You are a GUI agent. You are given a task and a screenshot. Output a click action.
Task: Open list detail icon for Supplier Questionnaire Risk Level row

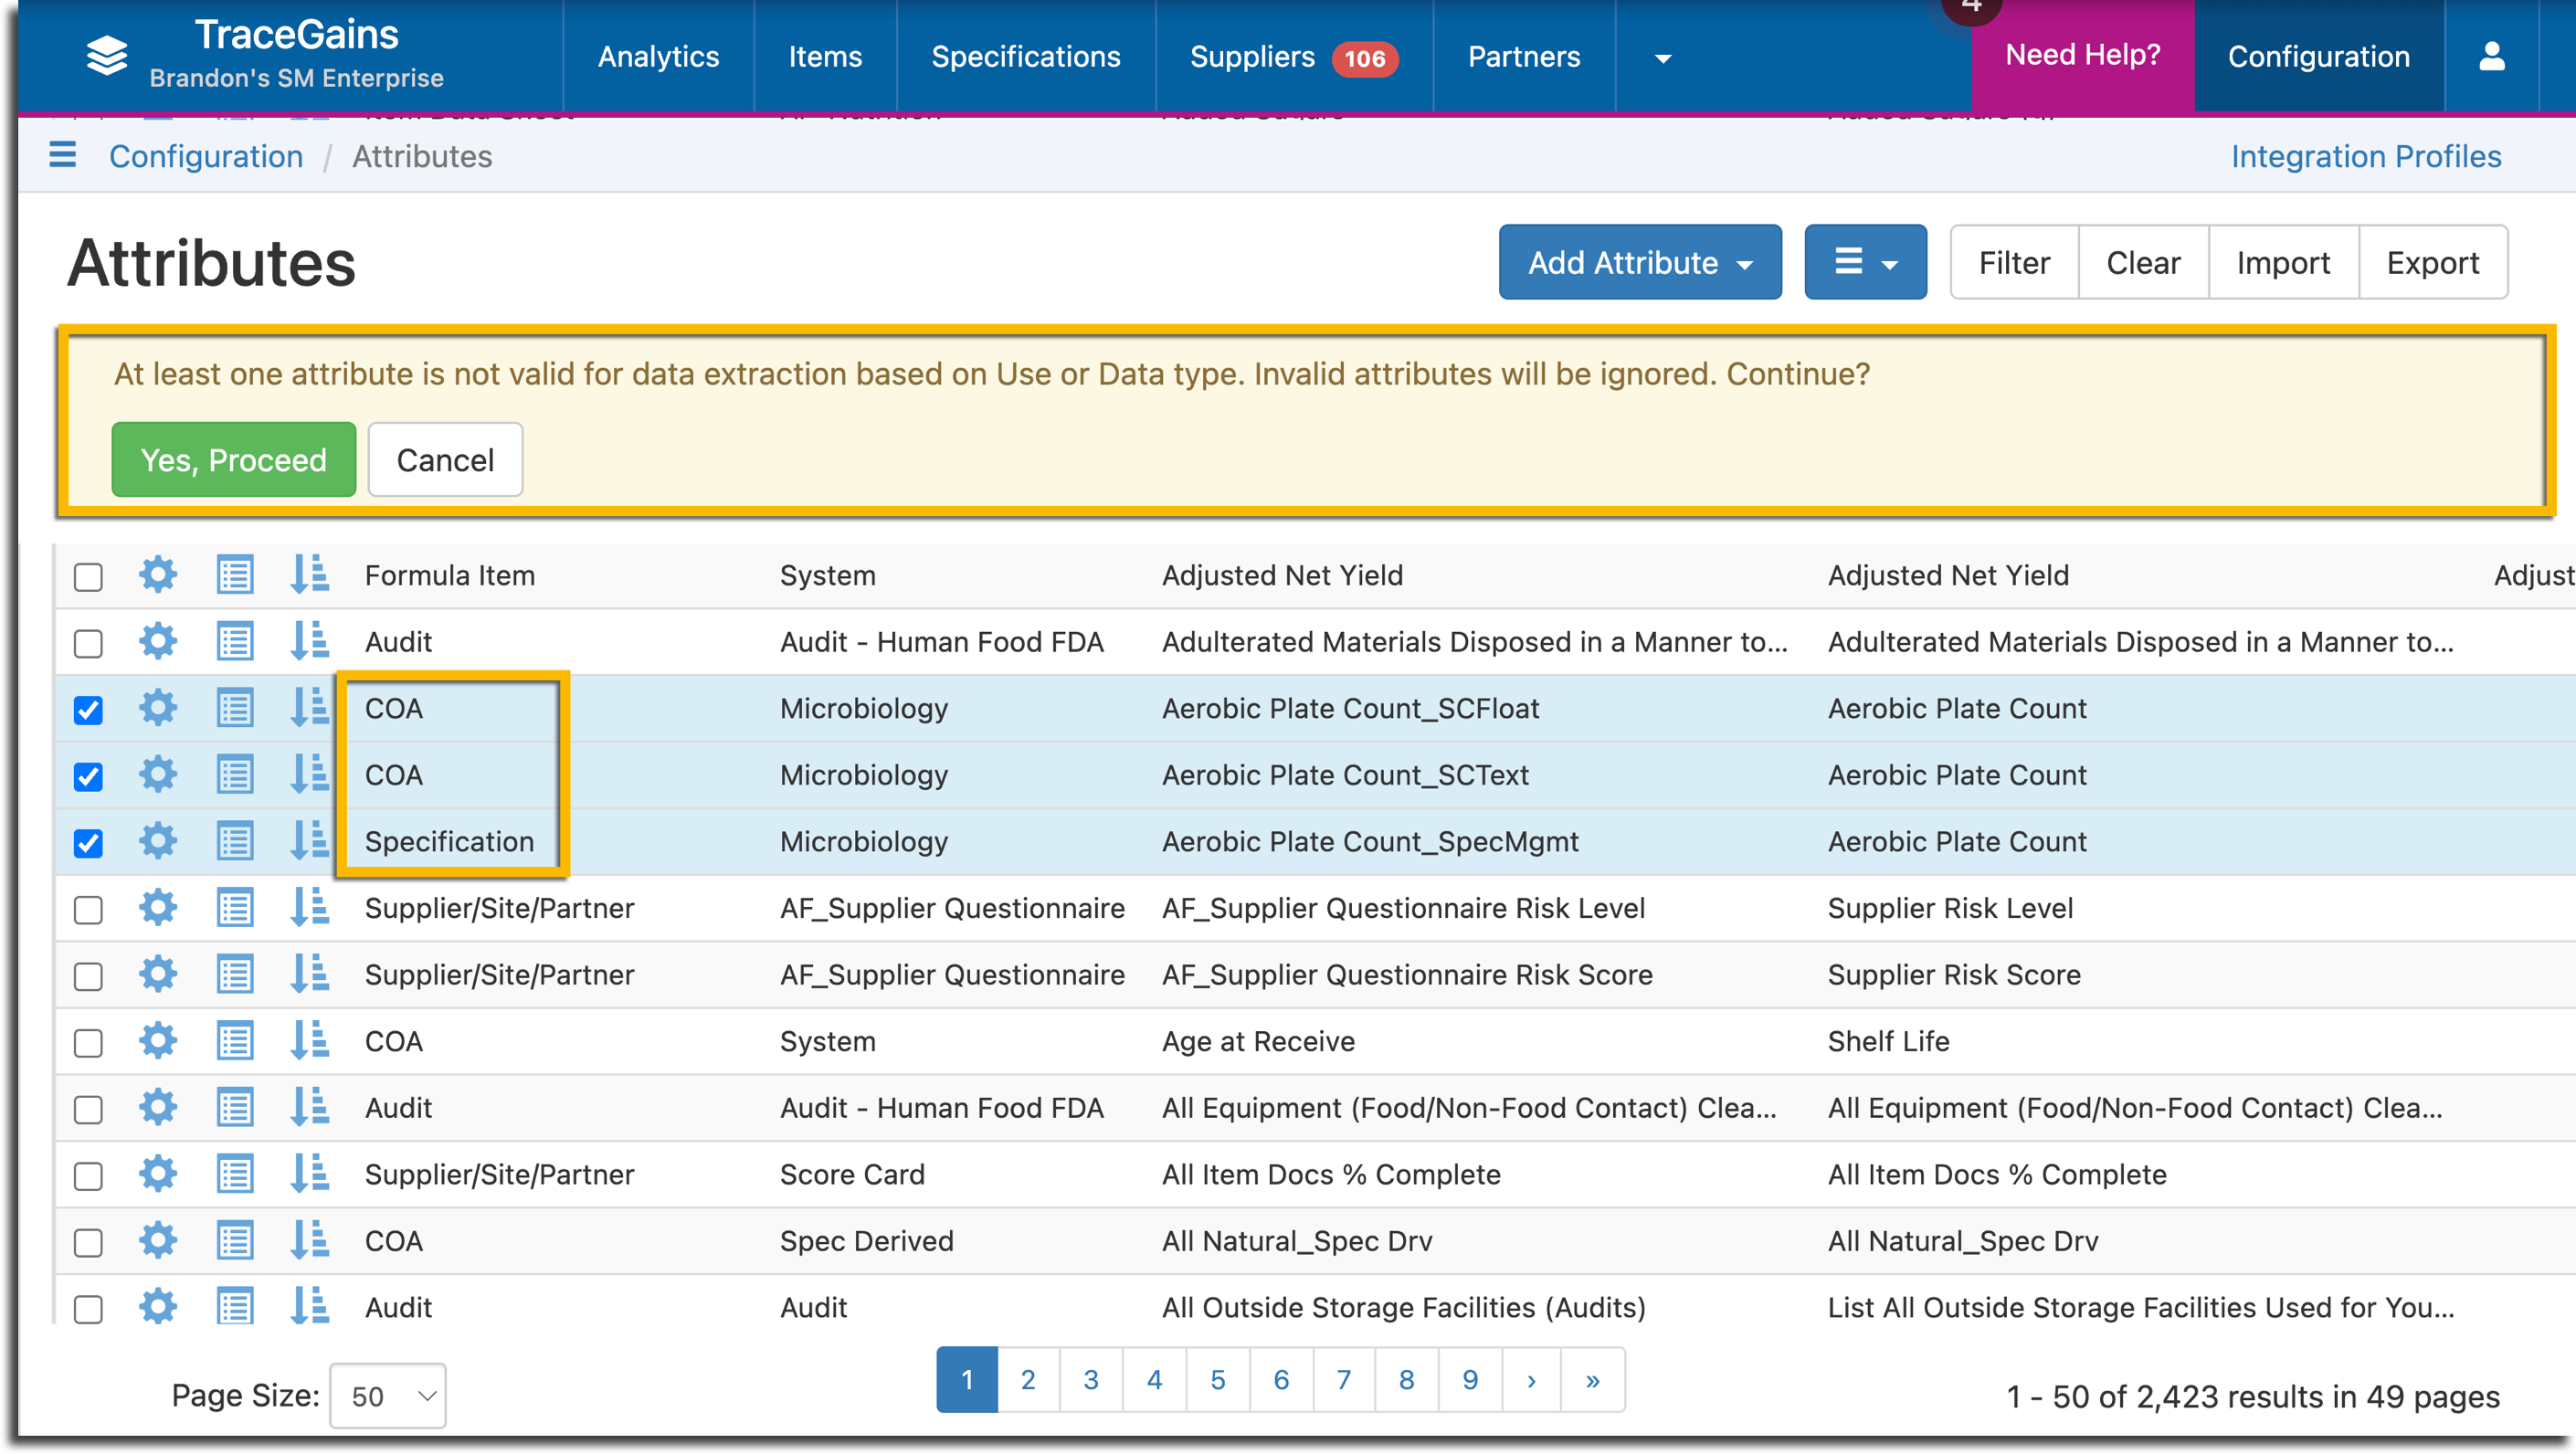235,908
